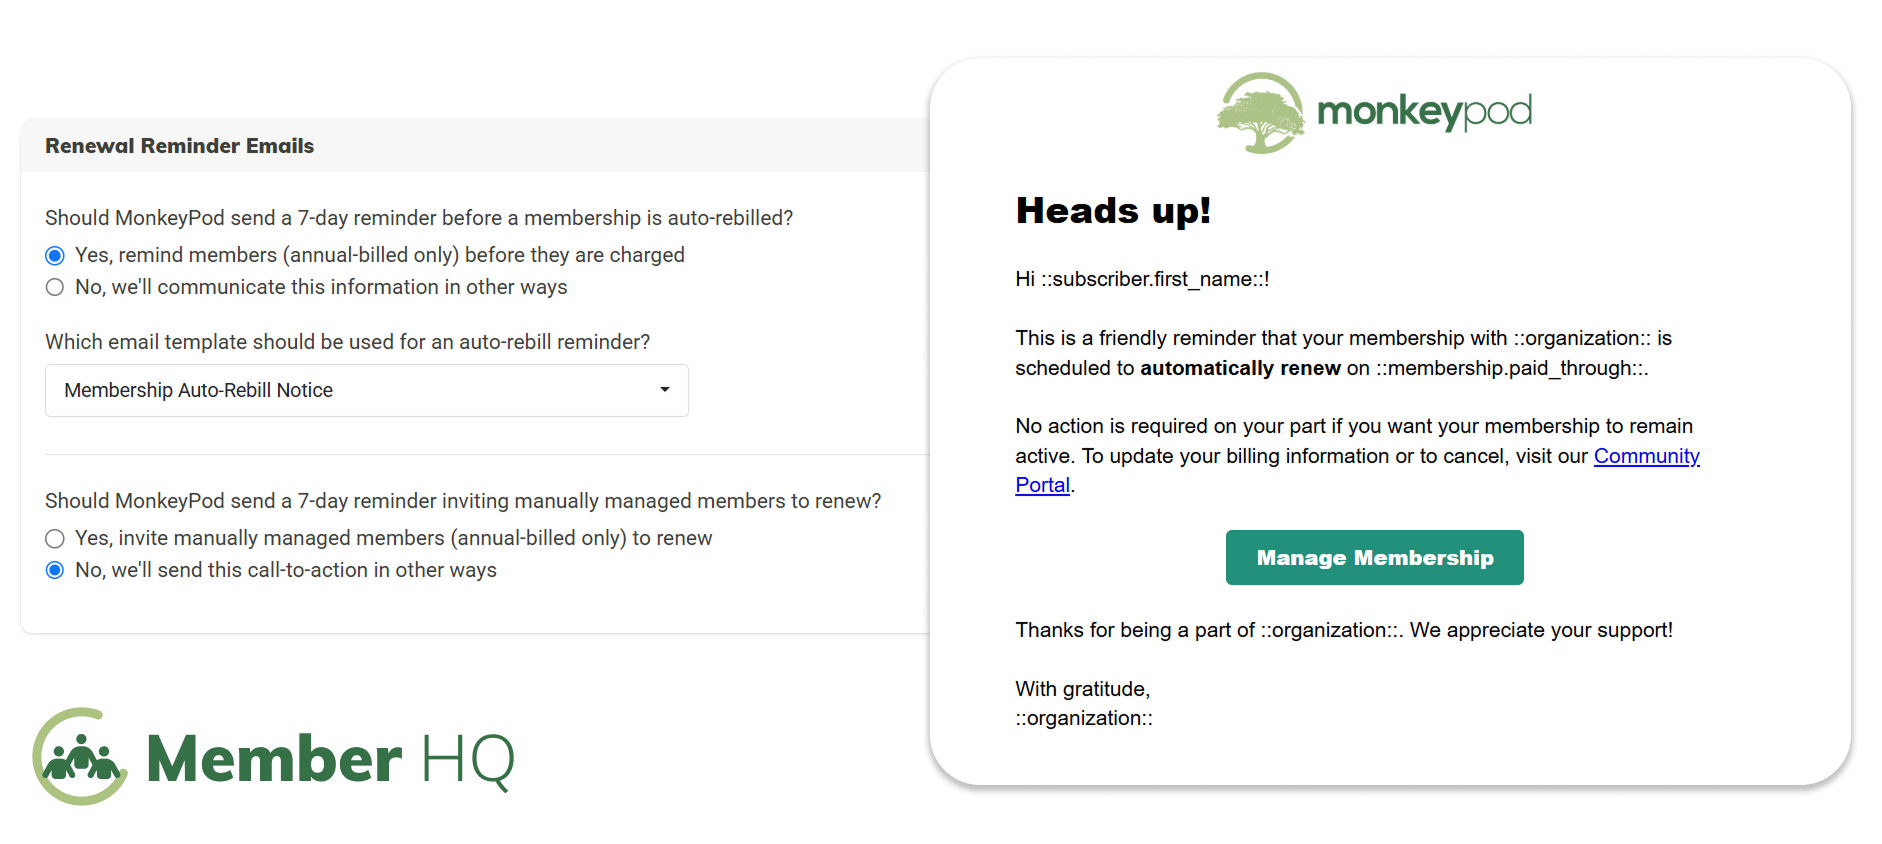Select "Yes, invite manually managed members to renew"
Image resolution: width=1882 pixels, height=844 pixels.
tap(54, 538)
